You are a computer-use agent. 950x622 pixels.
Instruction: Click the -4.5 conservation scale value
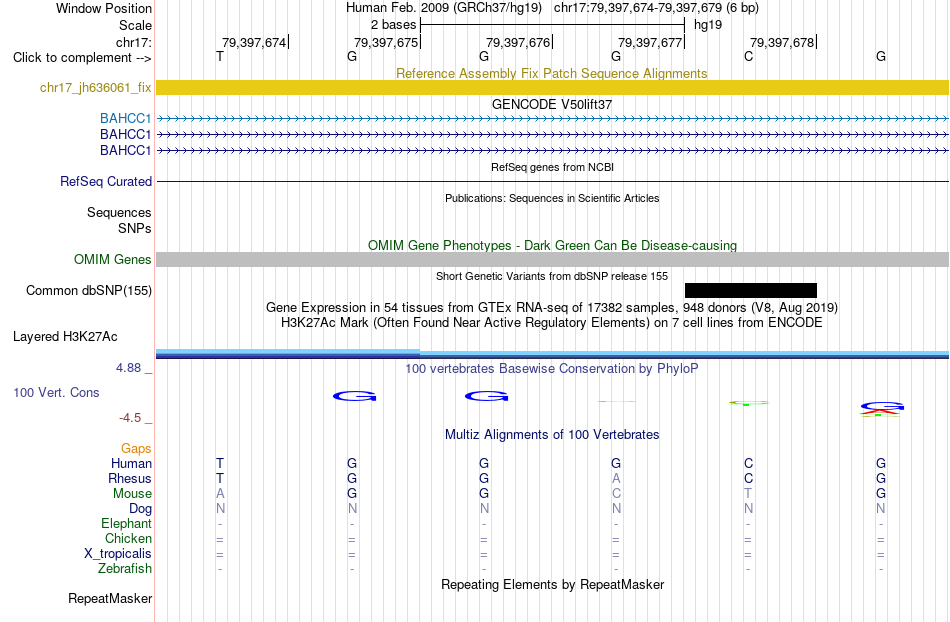click(x=130, y=418)
